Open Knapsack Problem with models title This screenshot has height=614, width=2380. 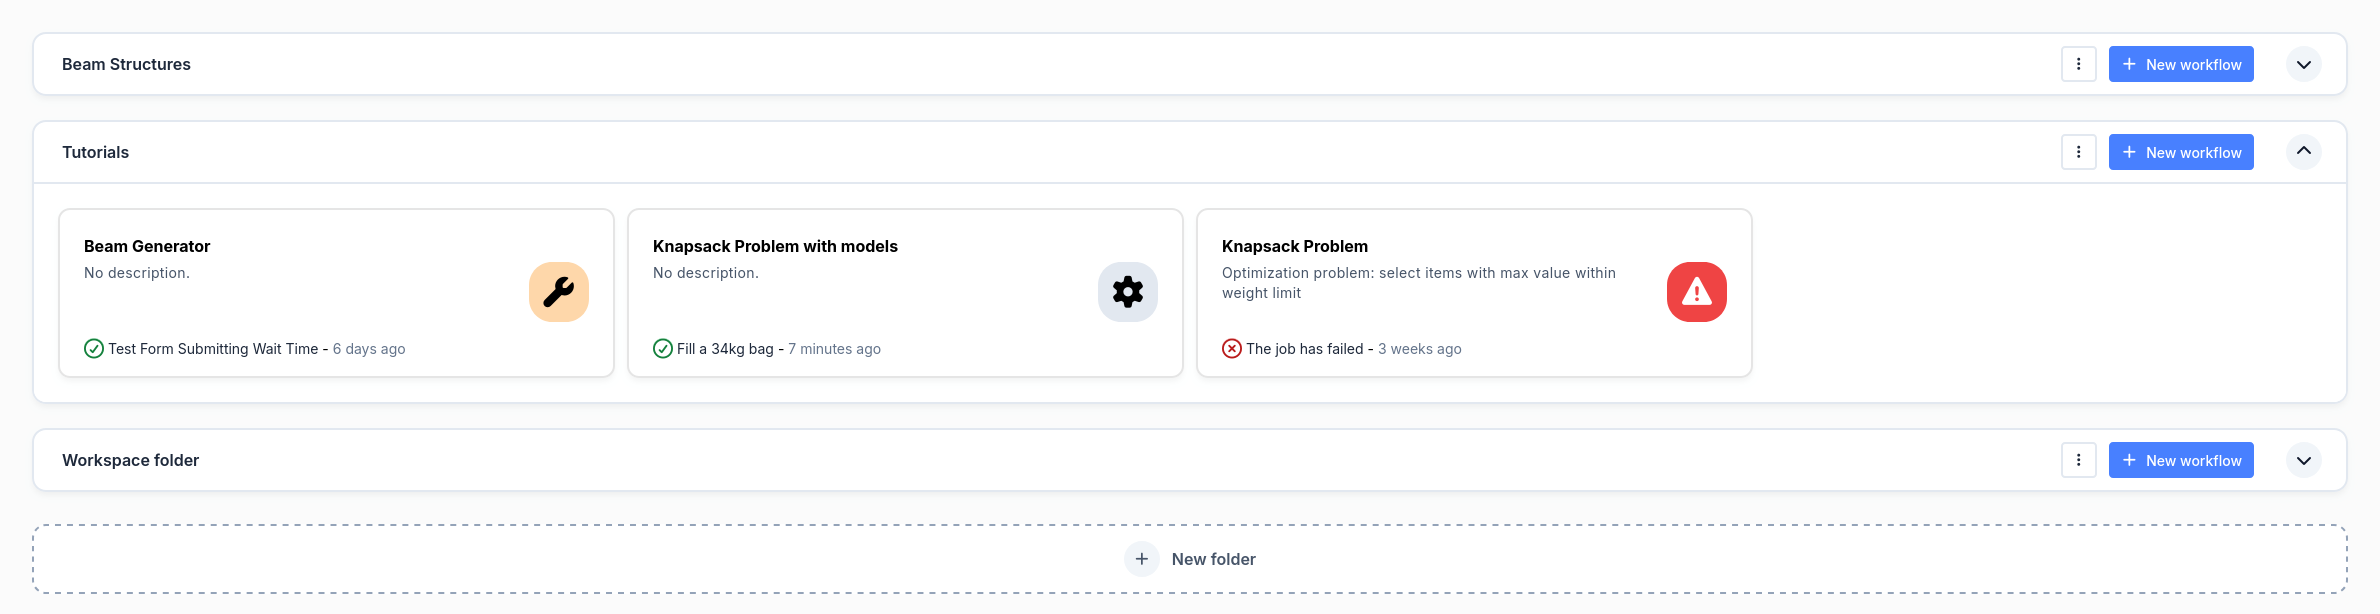[x=775, y=246]
